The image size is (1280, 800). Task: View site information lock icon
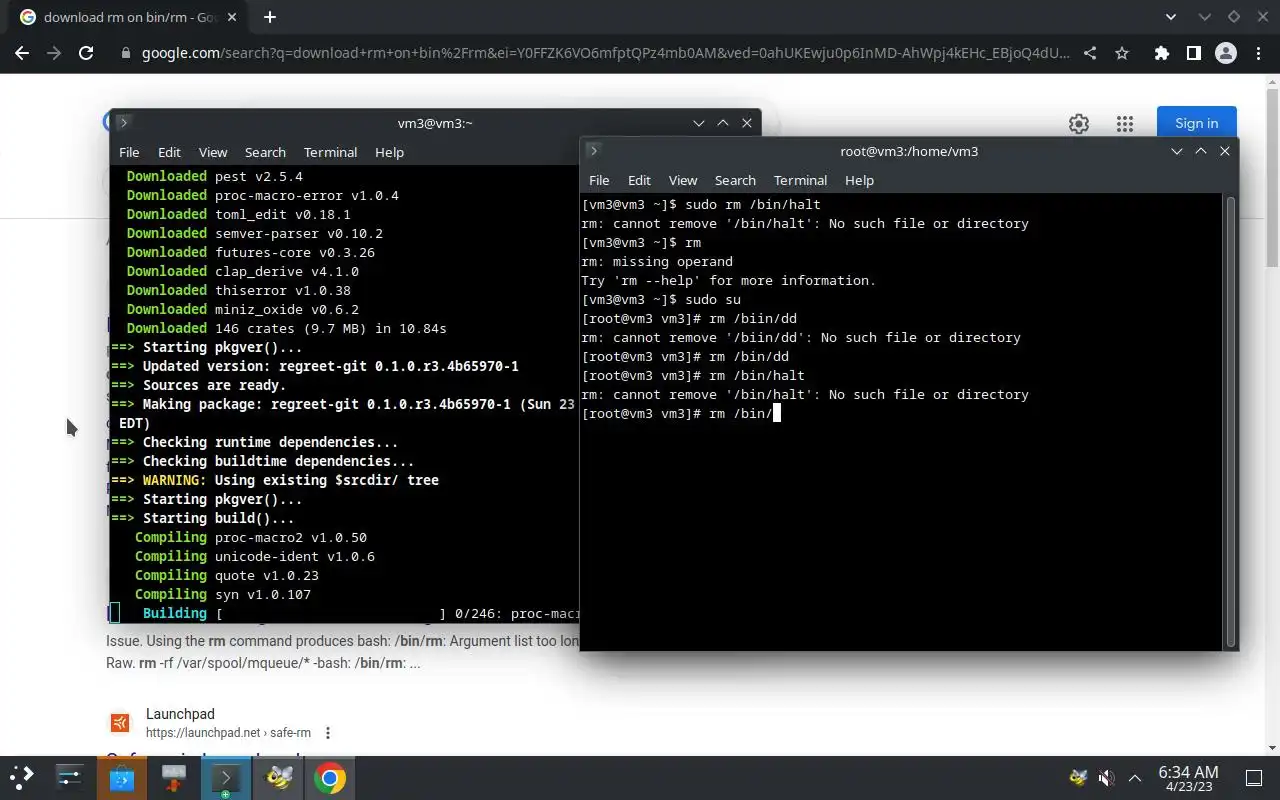pos(125,53)
